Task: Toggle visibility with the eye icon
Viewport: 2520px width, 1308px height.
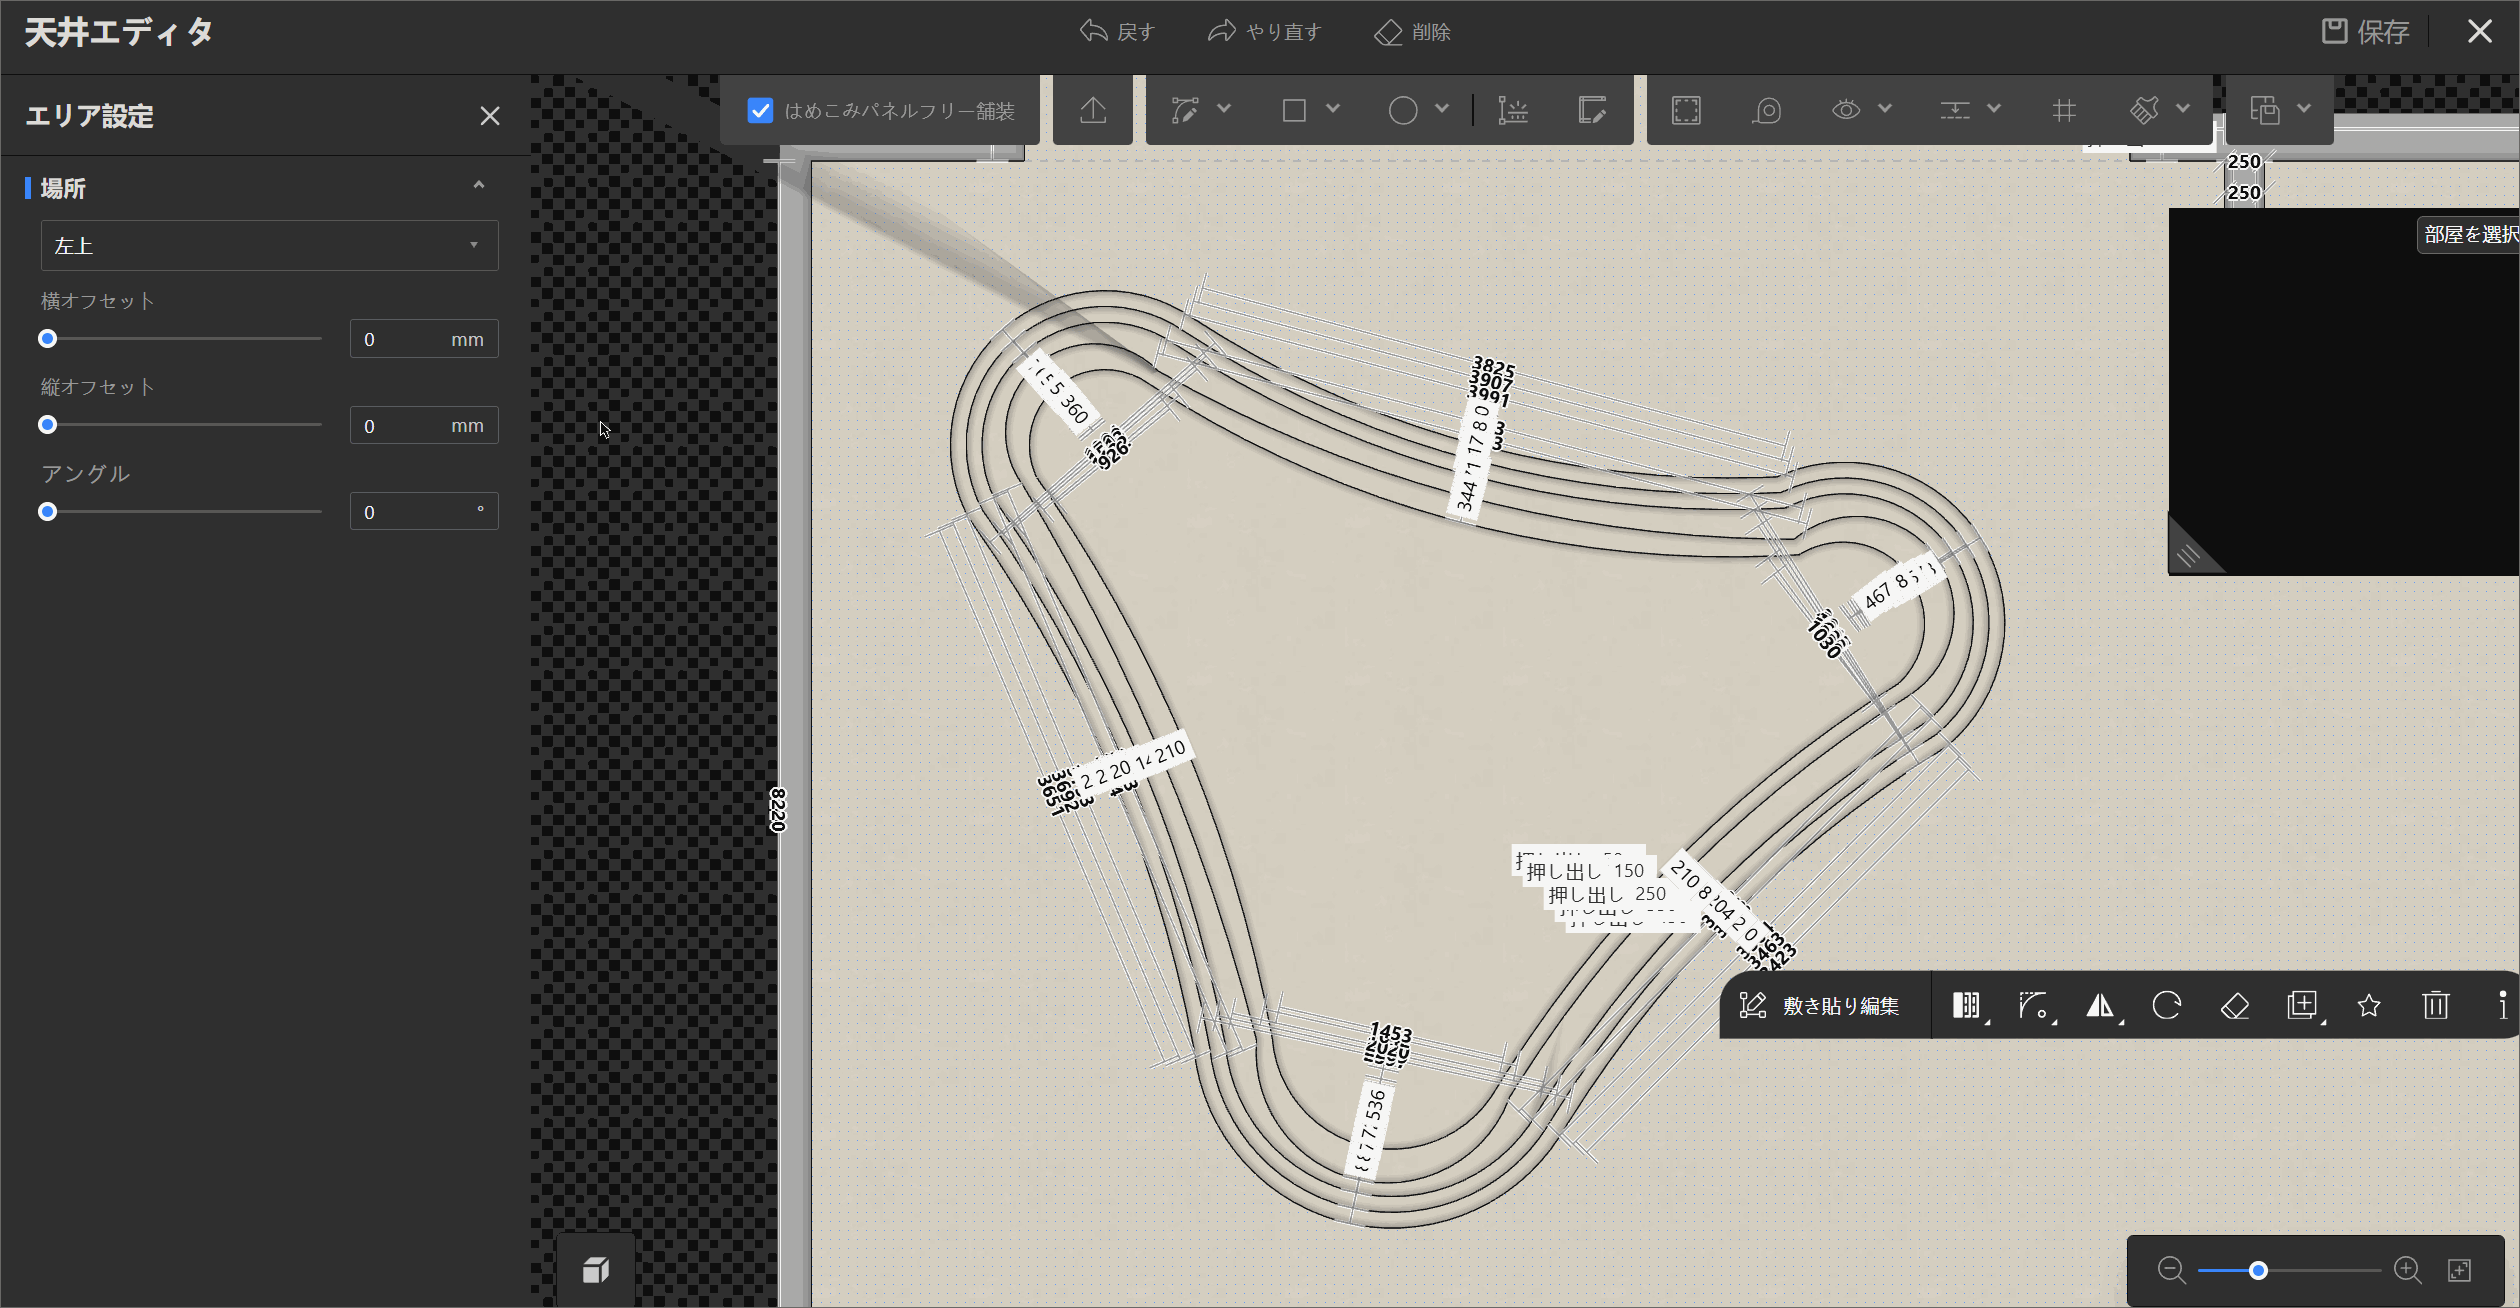Action: 1846,110
